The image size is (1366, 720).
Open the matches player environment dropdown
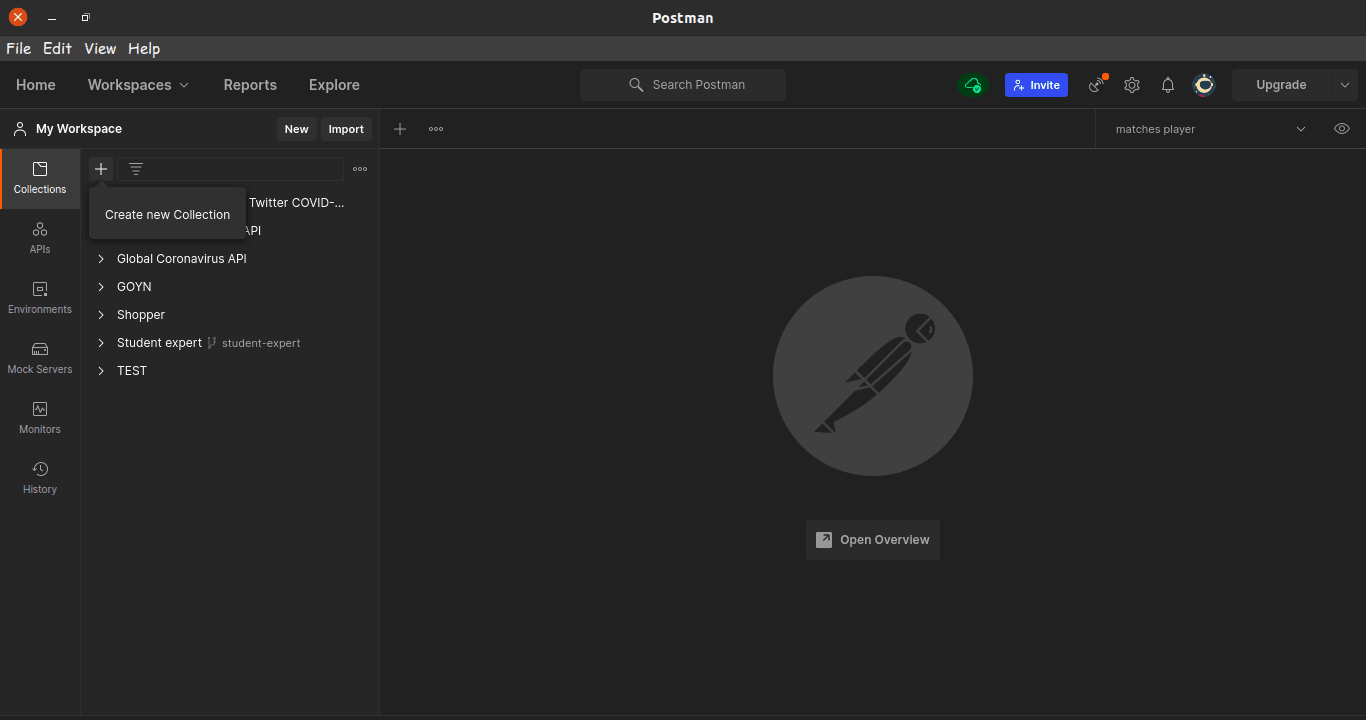coord(1211,129)
